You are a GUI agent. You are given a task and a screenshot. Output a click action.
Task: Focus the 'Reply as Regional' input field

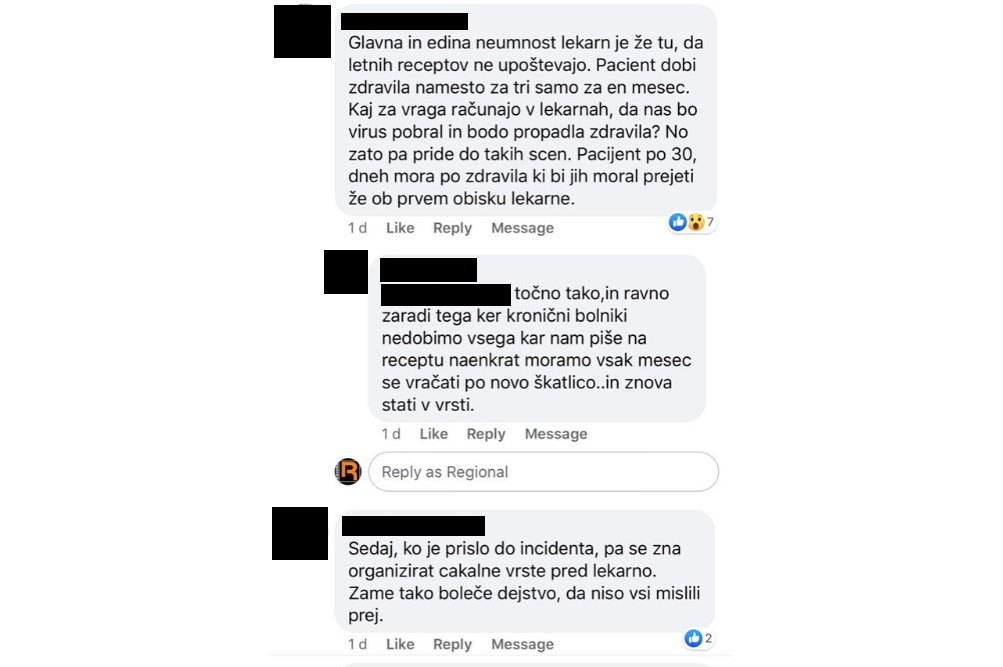(544, 472)
